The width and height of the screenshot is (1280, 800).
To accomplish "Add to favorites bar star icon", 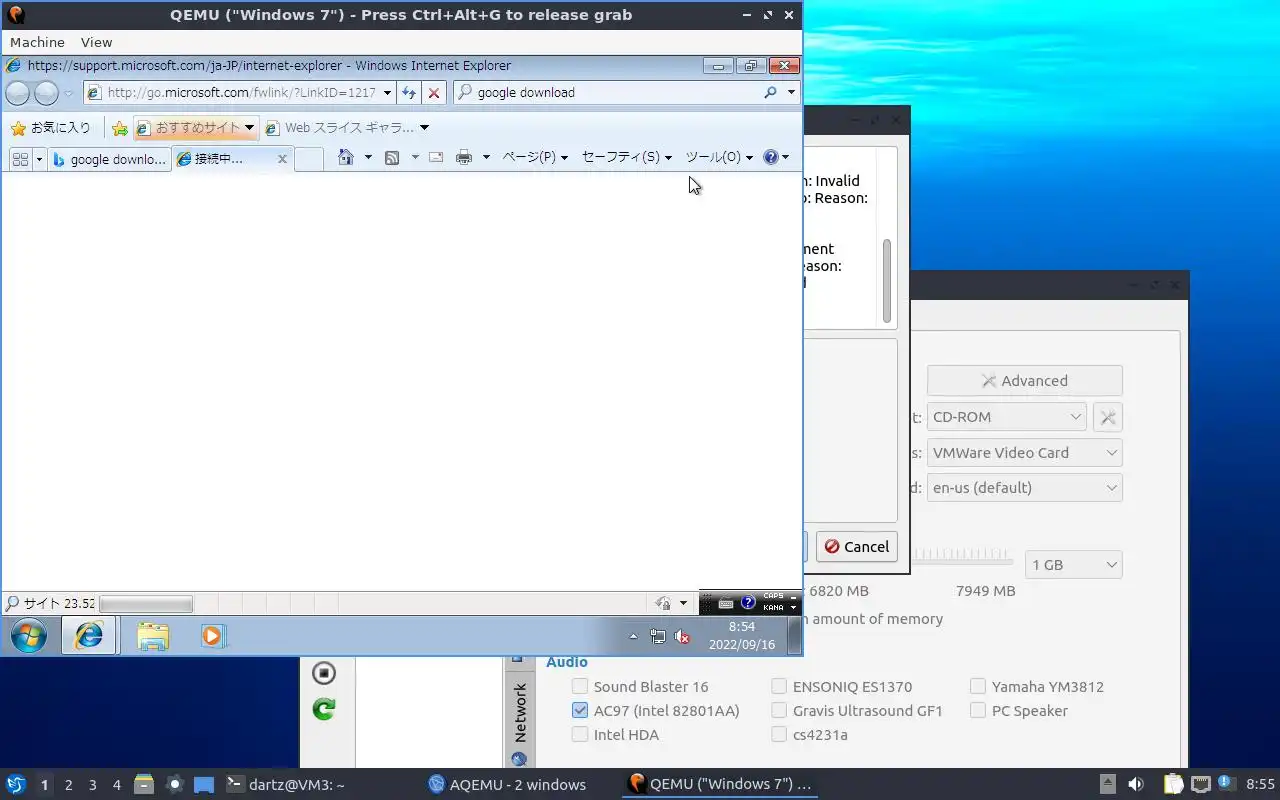I will coord(120,128).
